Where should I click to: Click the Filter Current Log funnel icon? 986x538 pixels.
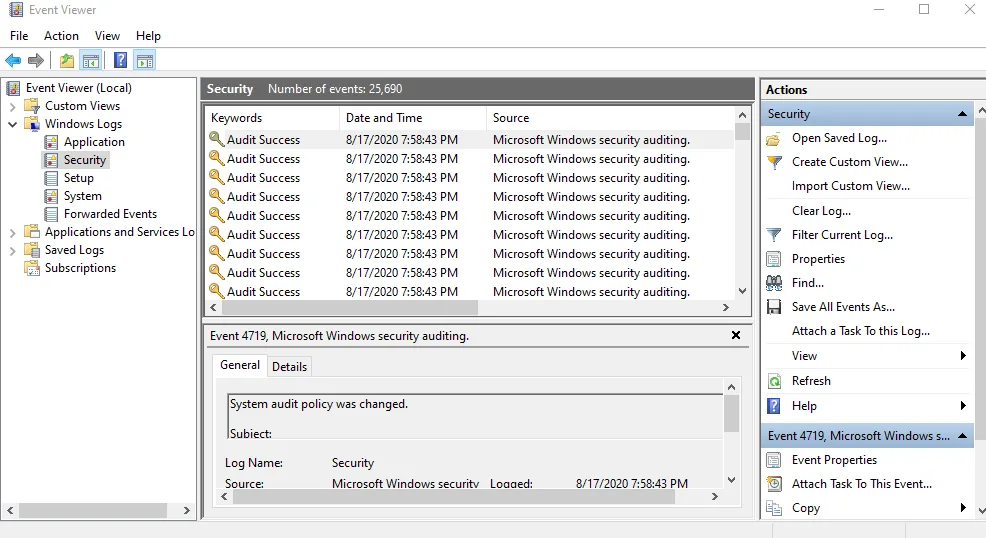click(x=774, y=235)
